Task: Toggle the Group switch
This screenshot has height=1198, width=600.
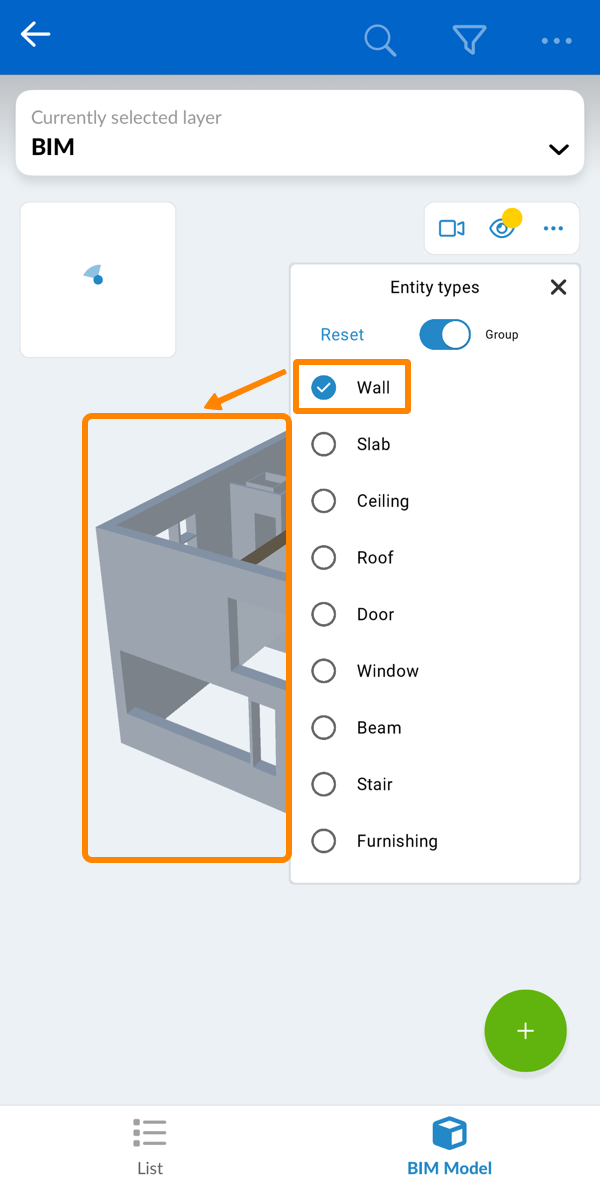Action: 445,335
